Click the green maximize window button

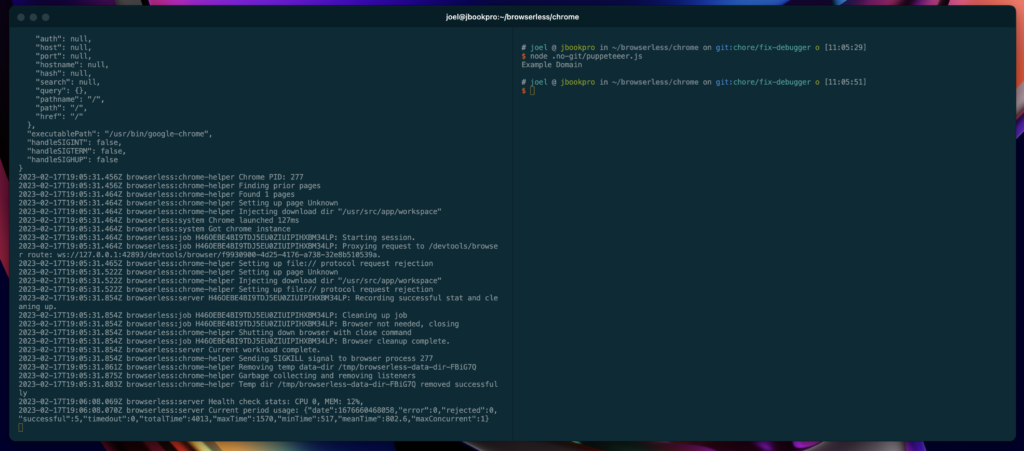coord(45,18)
